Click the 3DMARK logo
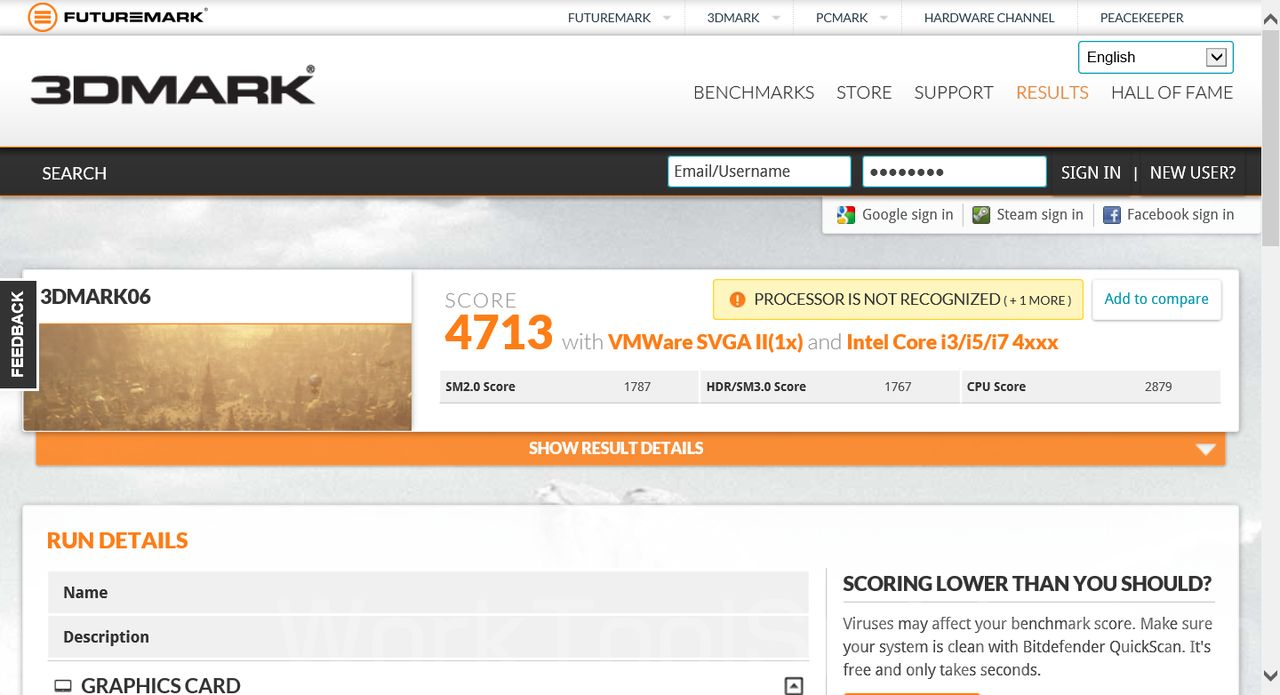Screen dimensions: 1280x695 click(173, 86)
